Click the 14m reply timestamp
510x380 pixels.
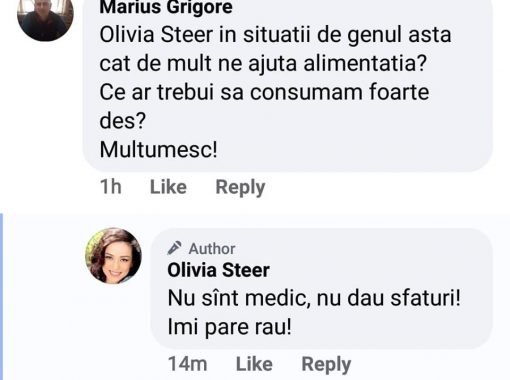(187, 364)
